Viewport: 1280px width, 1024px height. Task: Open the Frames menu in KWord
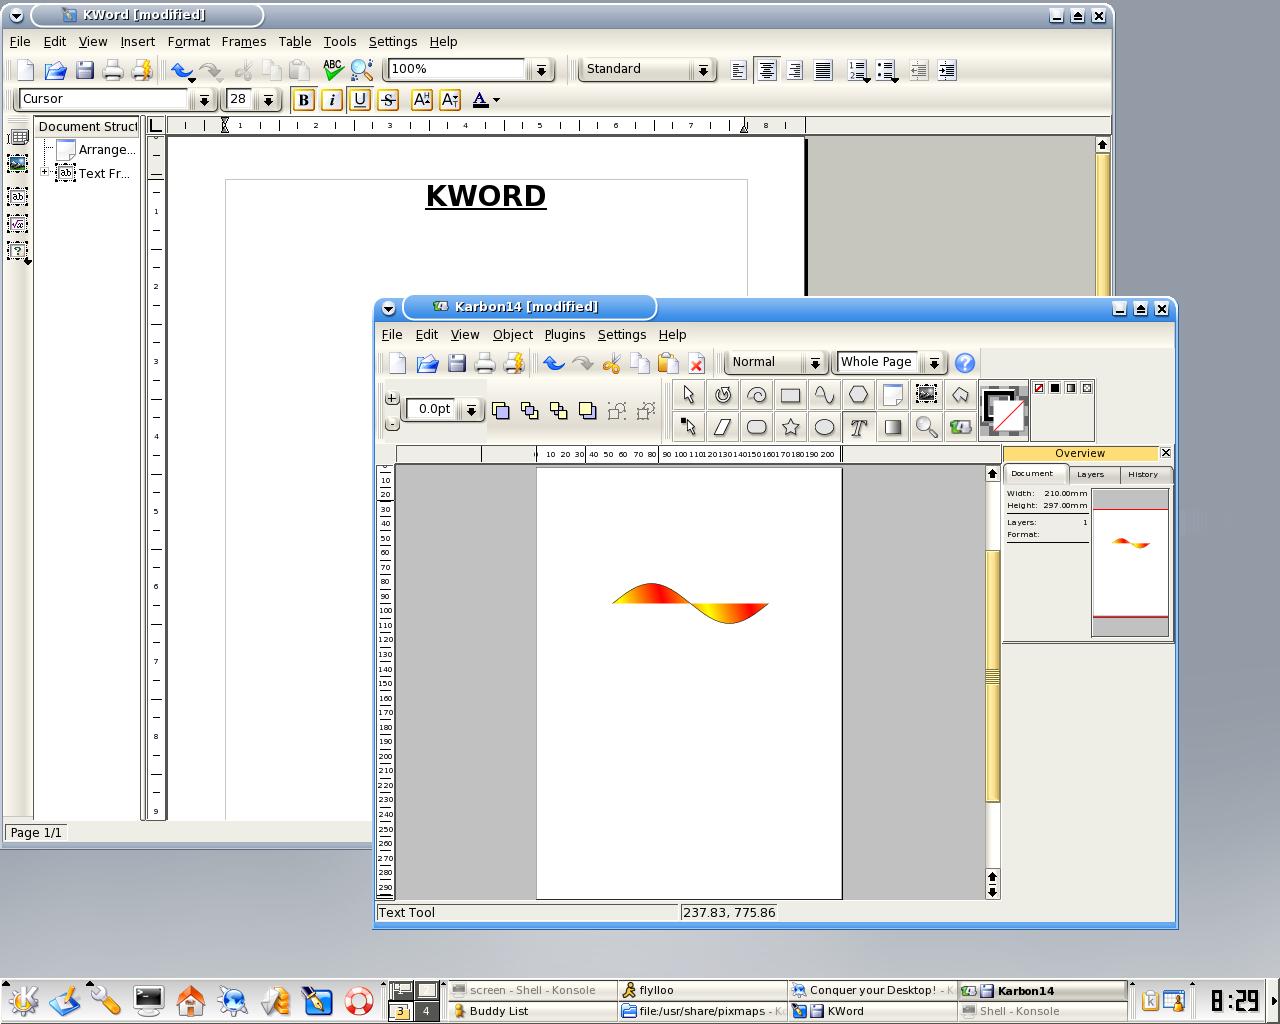click(243, 41)
